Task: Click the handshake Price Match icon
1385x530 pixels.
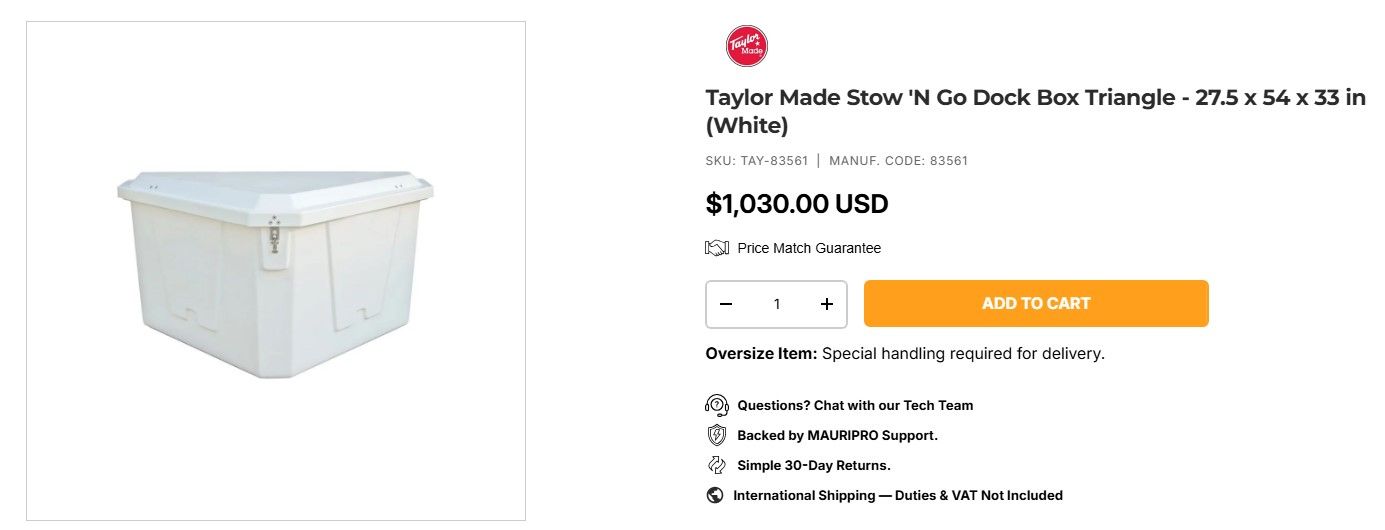Action: coord(717,248)
